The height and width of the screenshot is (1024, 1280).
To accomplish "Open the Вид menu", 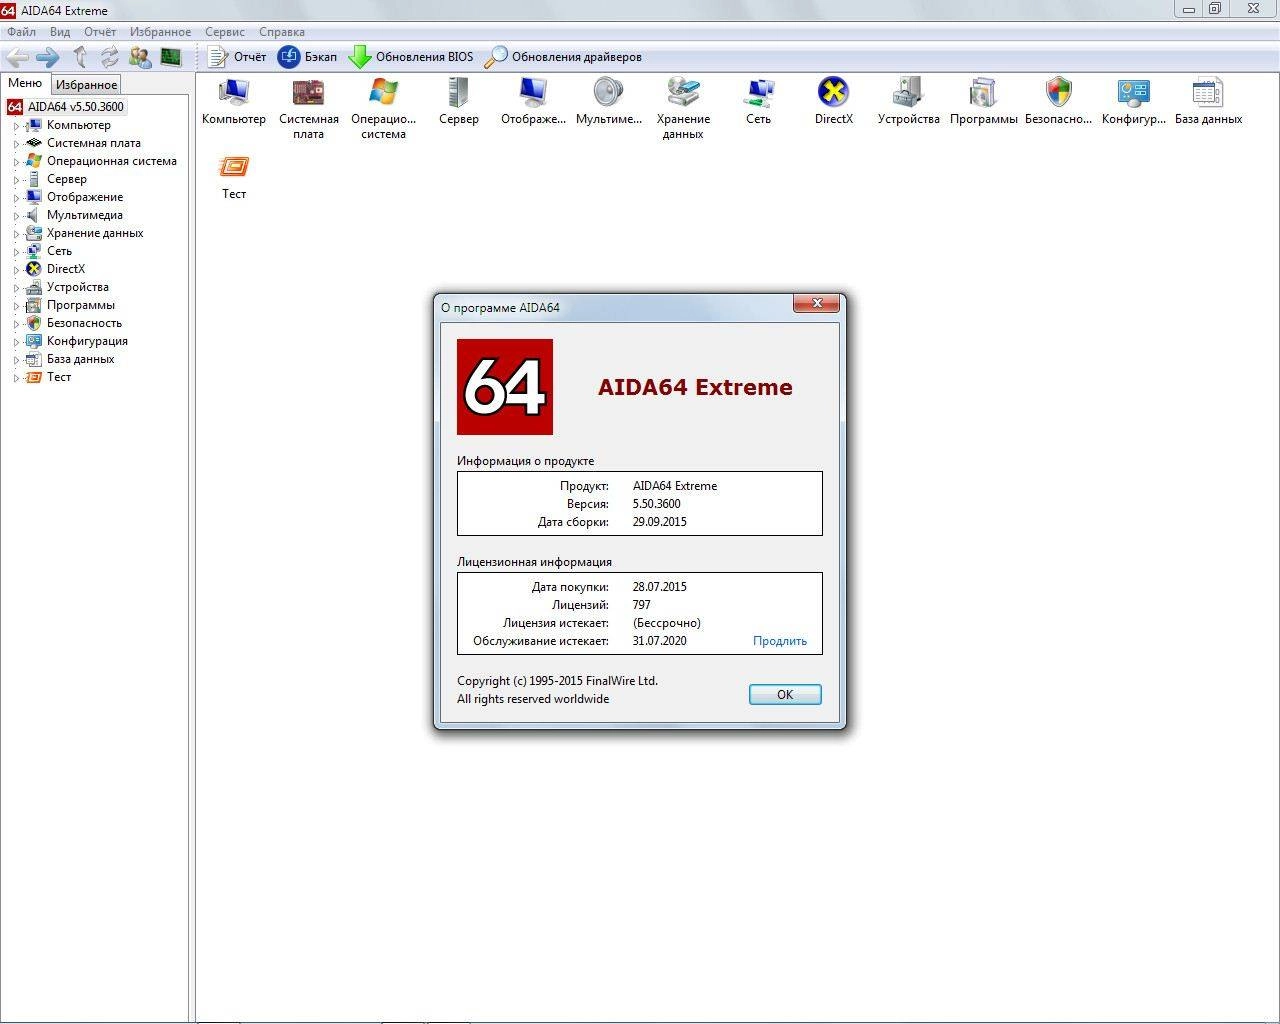I will click(60, 32).
